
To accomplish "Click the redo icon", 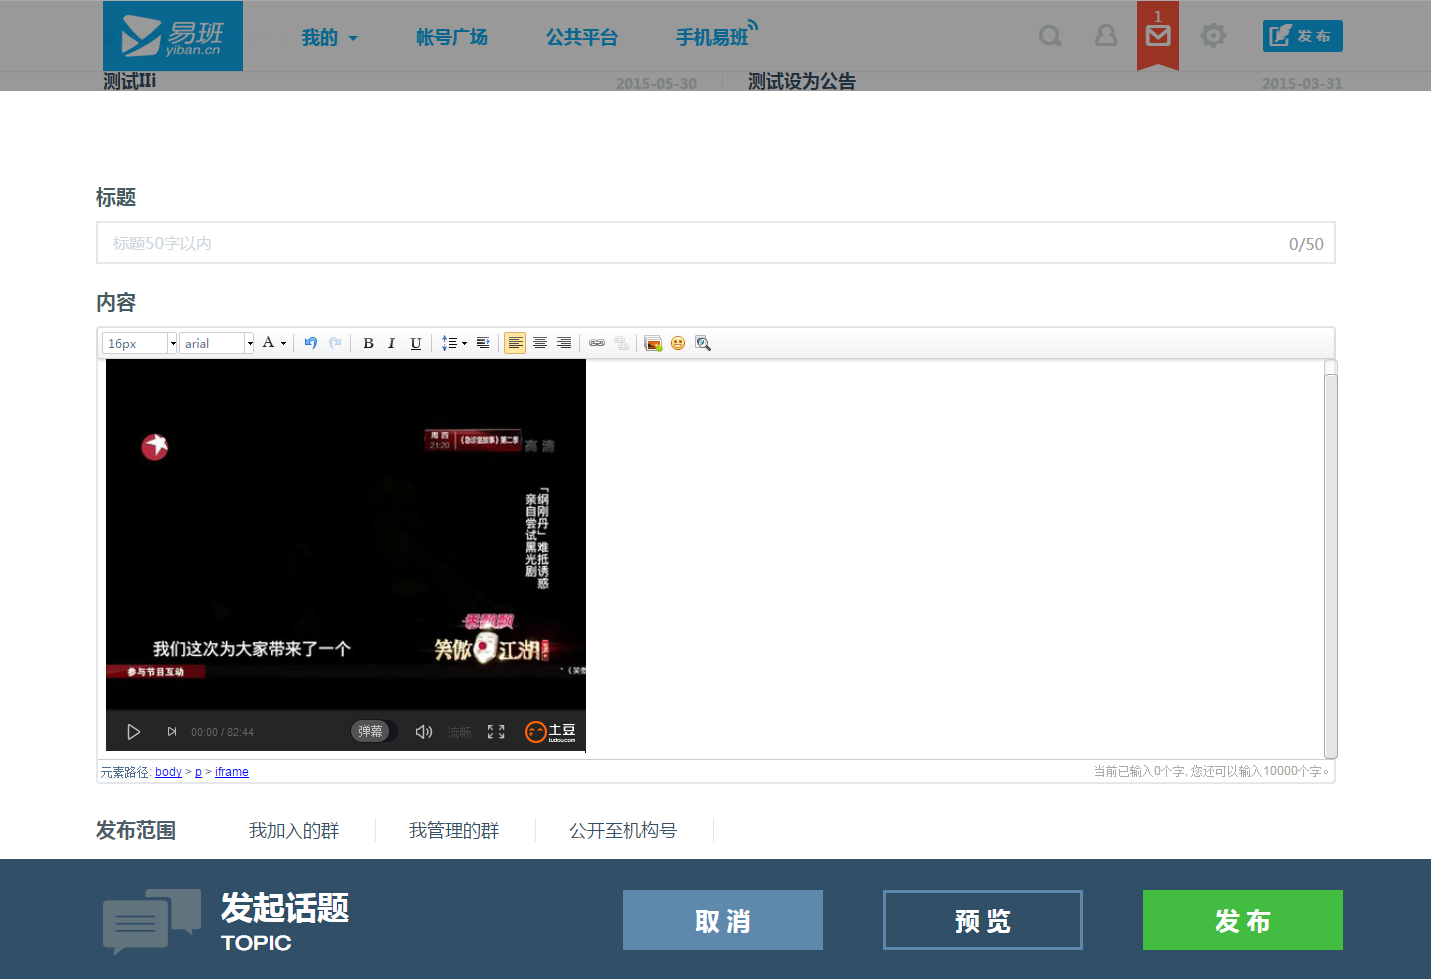I will click(335, 343).
